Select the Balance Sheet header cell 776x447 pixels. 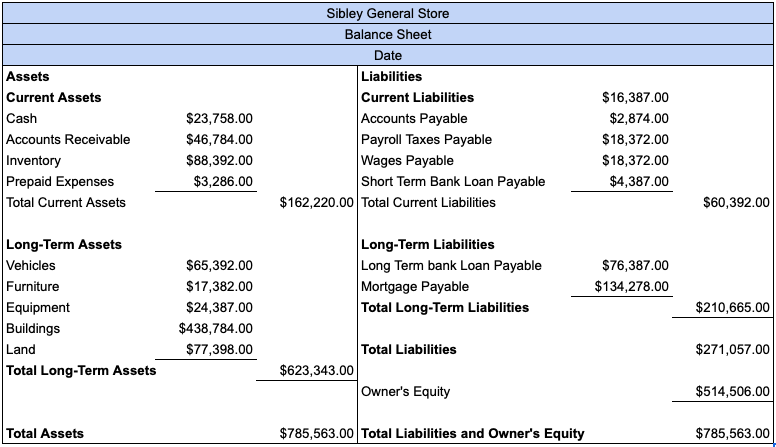pyautogui.click(x=388, y=34)
